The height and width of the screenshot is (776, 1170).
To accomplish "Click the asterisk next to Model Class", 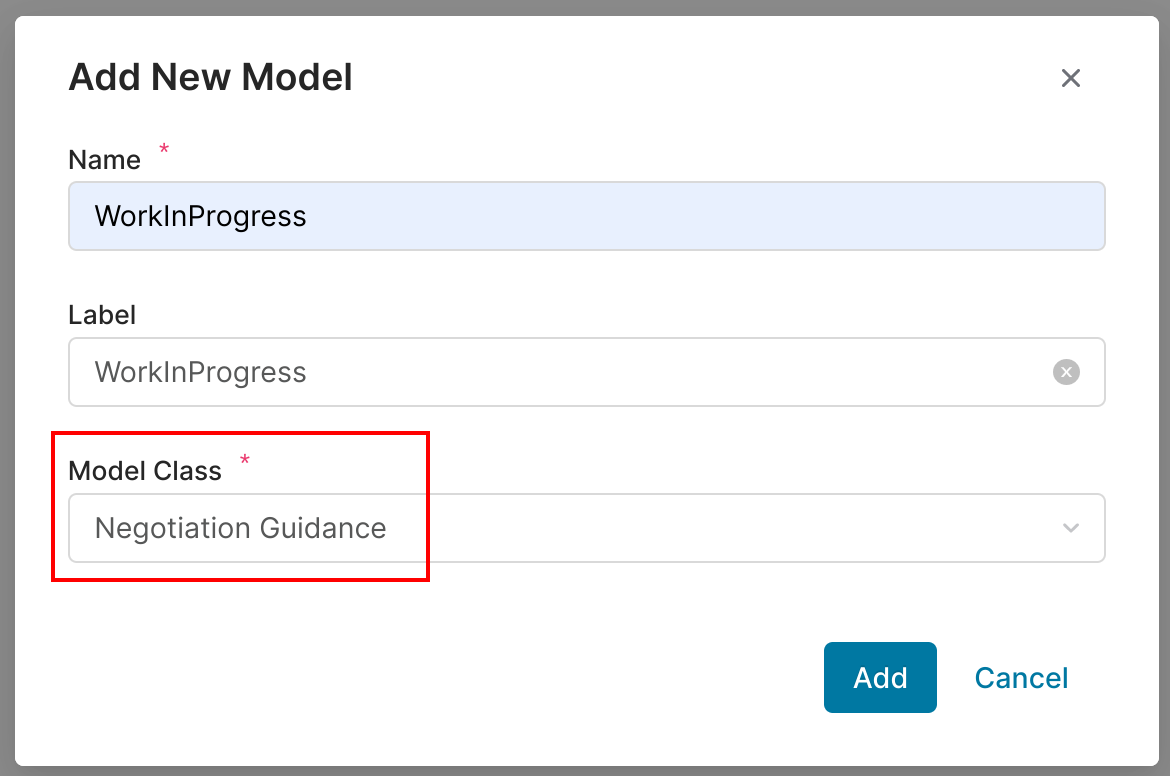I will point(245,461).
